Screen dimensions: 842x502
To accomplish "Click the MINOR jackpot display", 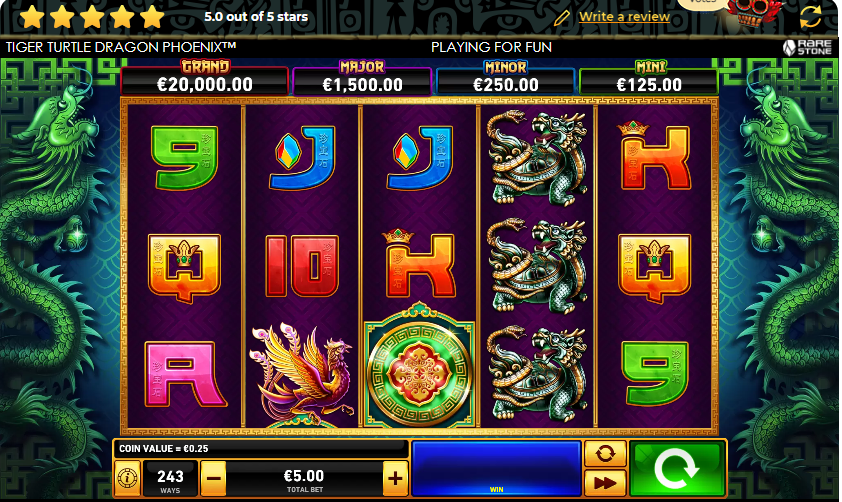I will point(505,78).
